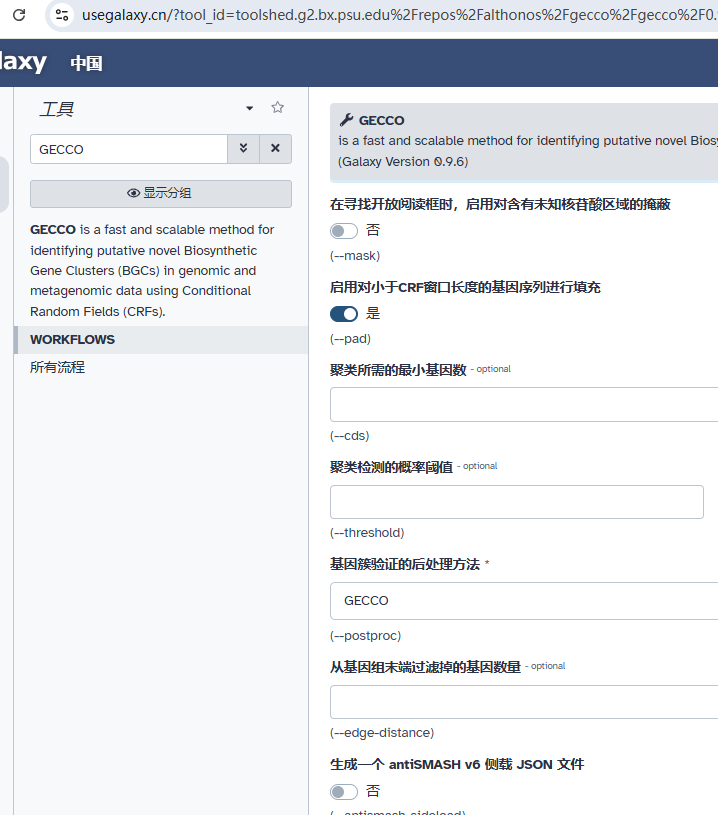Open the tools panel dropdown caret
Screen dimensions: 718x815
[x=250, y=108]
